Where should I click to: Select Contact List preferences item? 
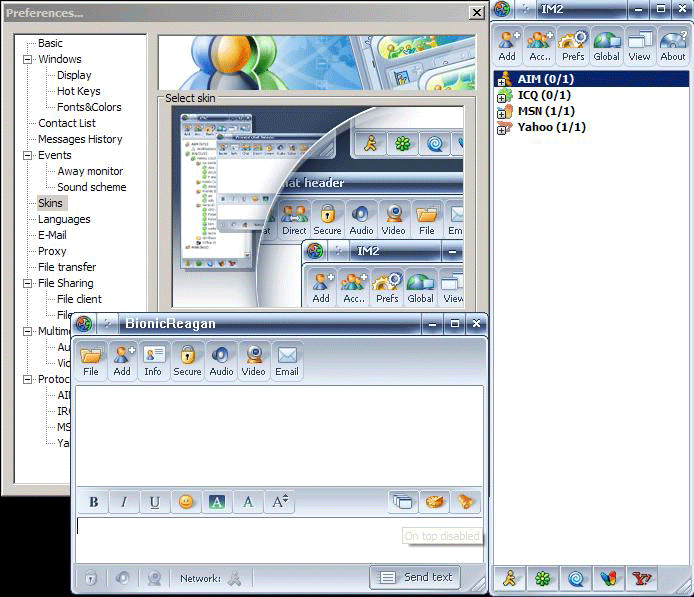[67, 123]
